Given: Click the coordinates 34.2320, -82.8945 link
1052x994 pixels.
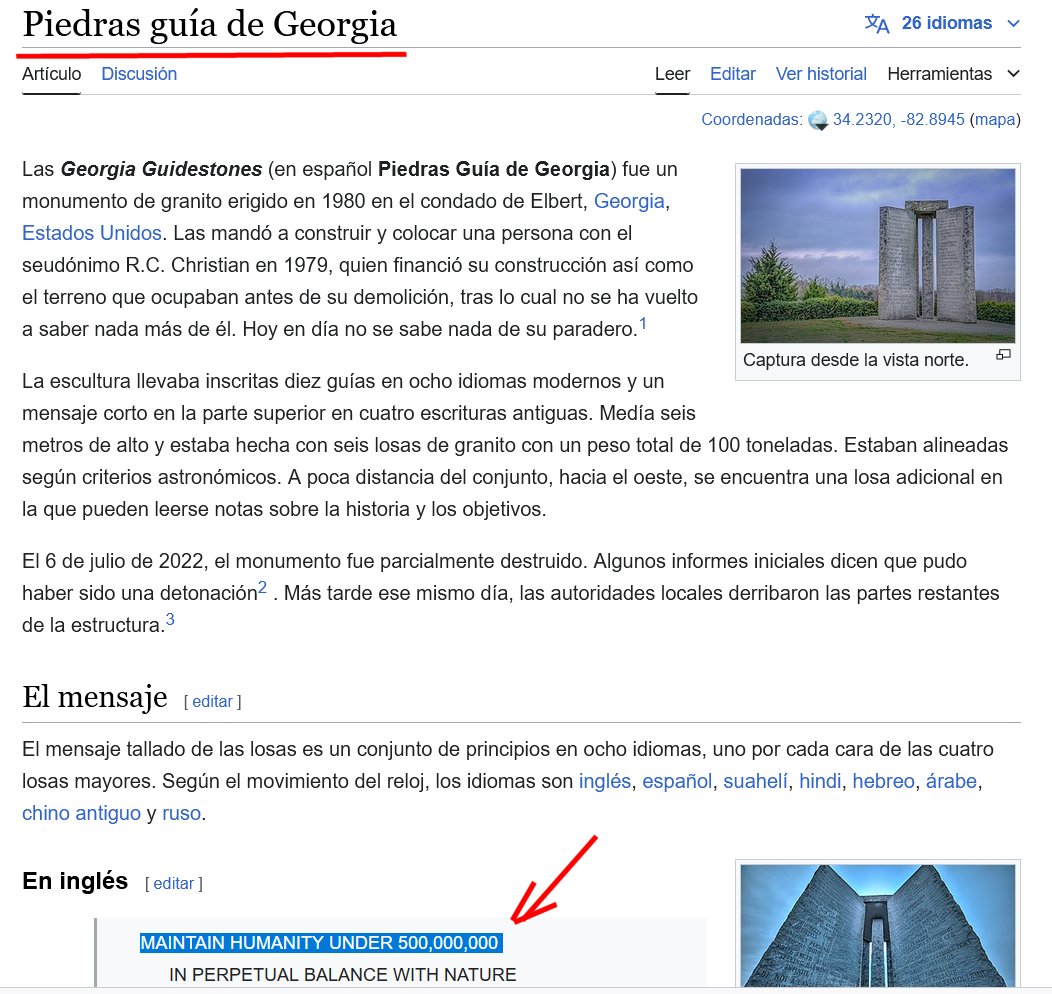Looking at the screenshot, I should tap(898, 120).
